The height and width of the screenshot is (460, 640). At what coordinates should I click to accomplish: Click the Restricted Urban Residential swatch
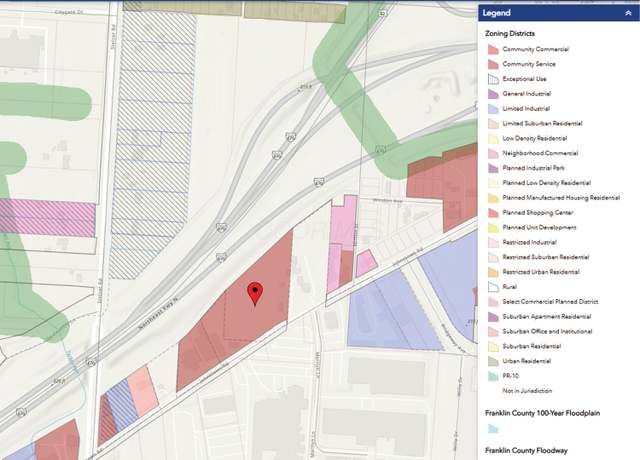click(493, 272)
